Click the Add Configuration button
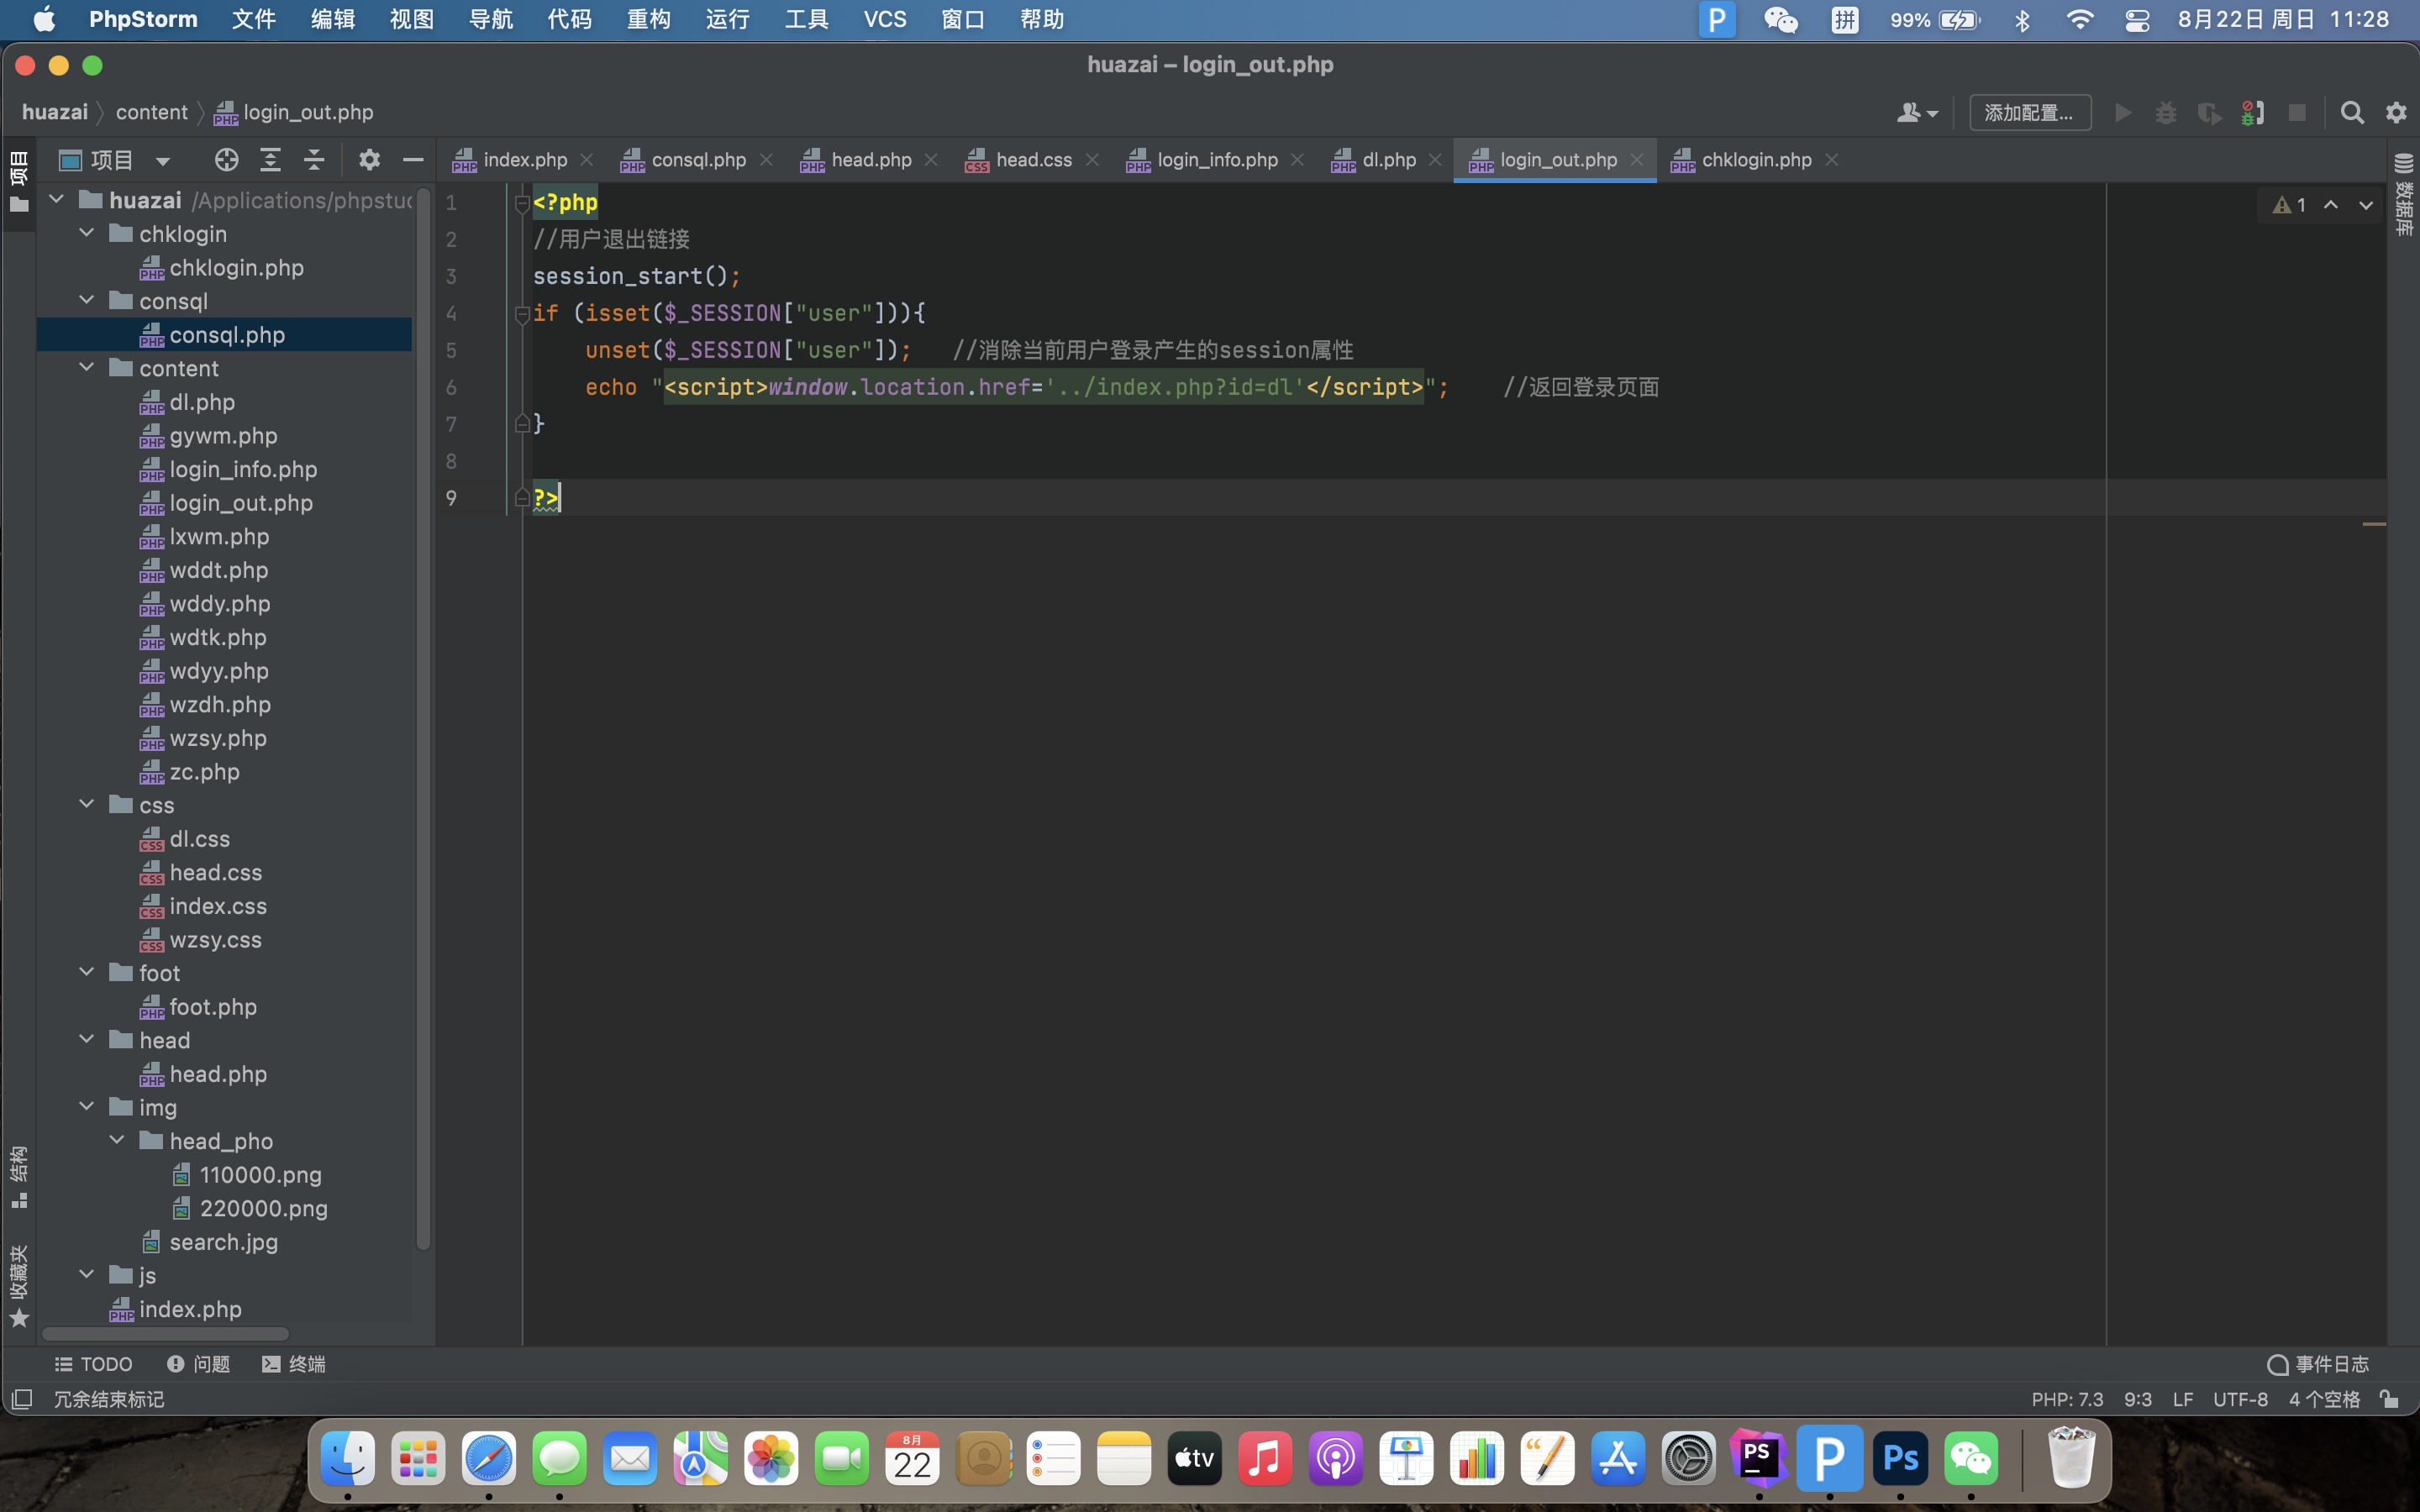 coord(2029,113)
